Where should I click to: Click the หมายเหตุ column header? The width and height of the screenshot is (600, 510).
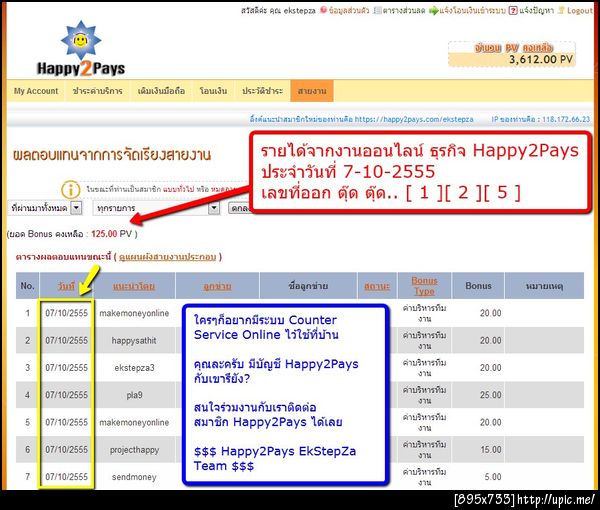pyautogui.click(x=544, y=286)
